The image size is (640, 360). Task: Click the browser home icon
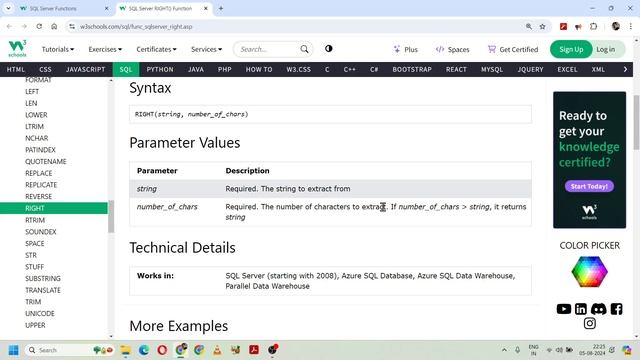click(54, 27)
